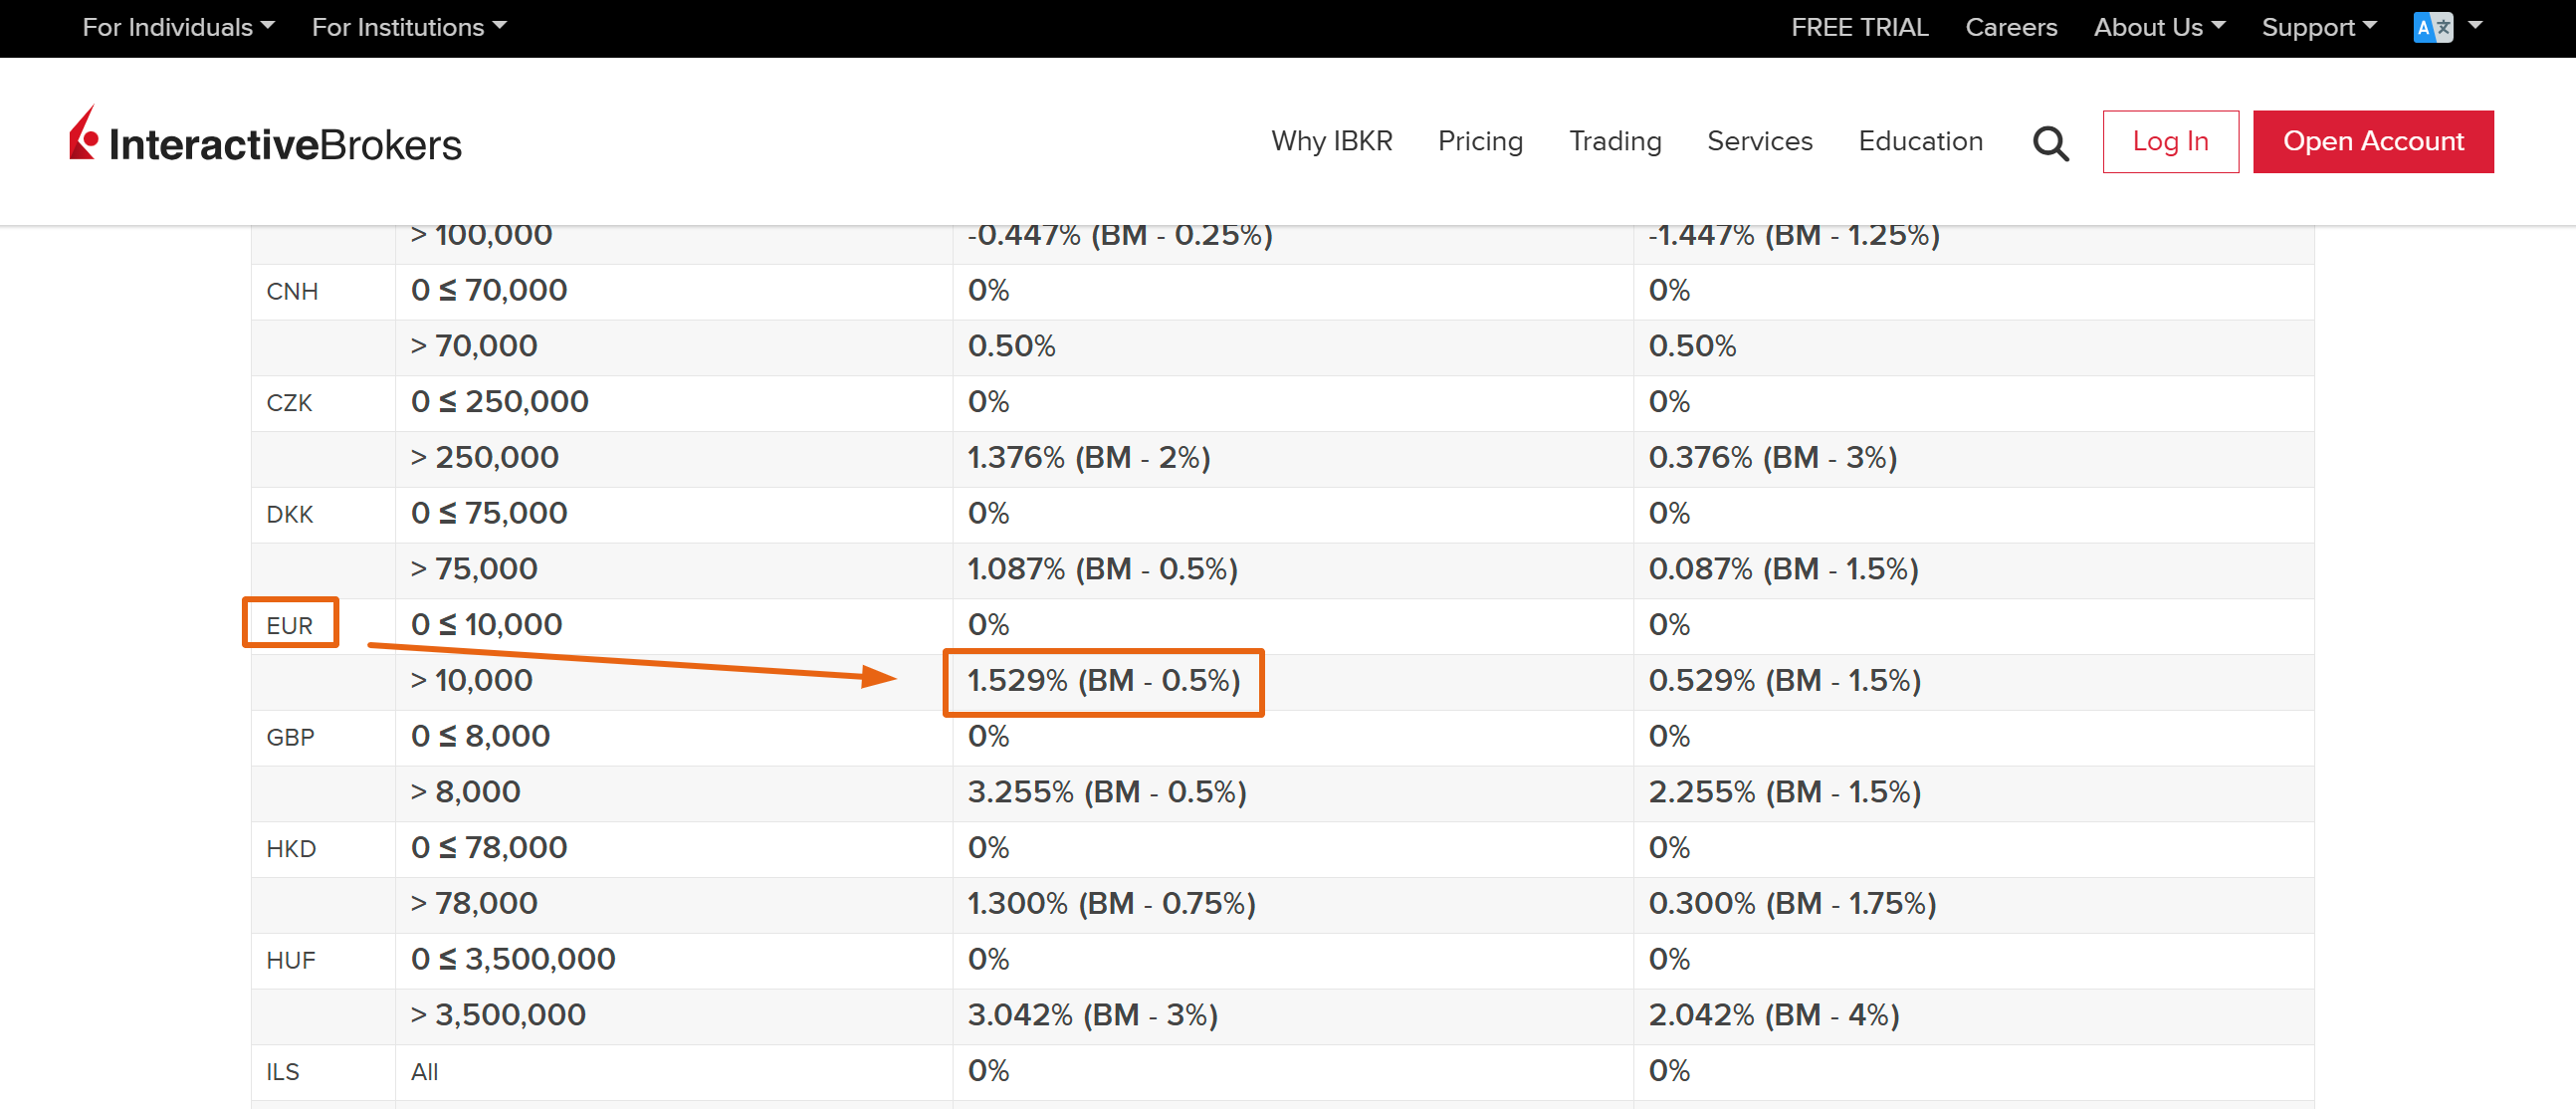Viewport: 2576px width, 1109px height.
Task: Open the Services menu
Action: click(x=1759, y=141)
